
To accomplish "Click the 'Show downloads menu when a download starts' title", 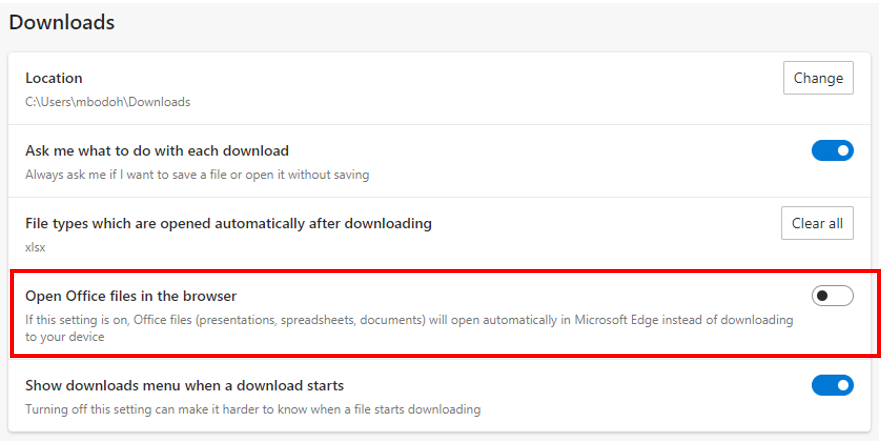I will (184, 385).
